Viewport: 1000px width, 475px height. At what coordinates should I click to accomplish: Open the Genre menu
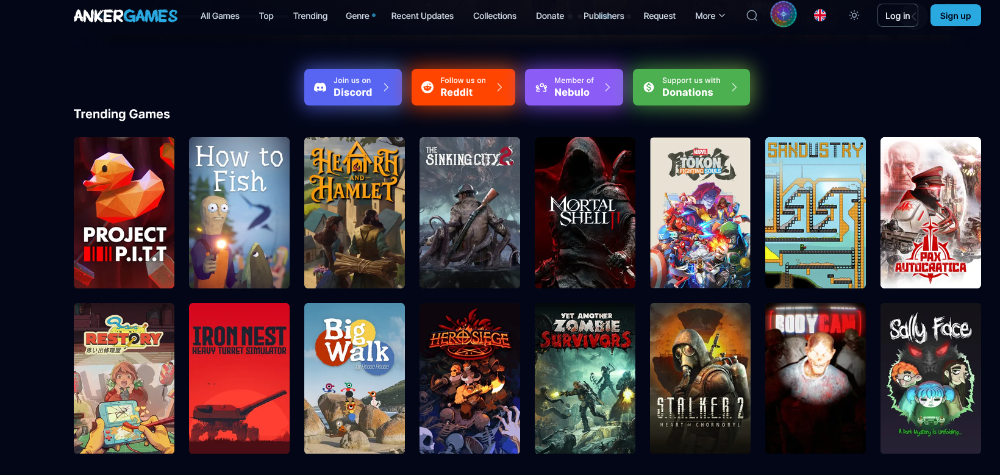coord(357,16)
